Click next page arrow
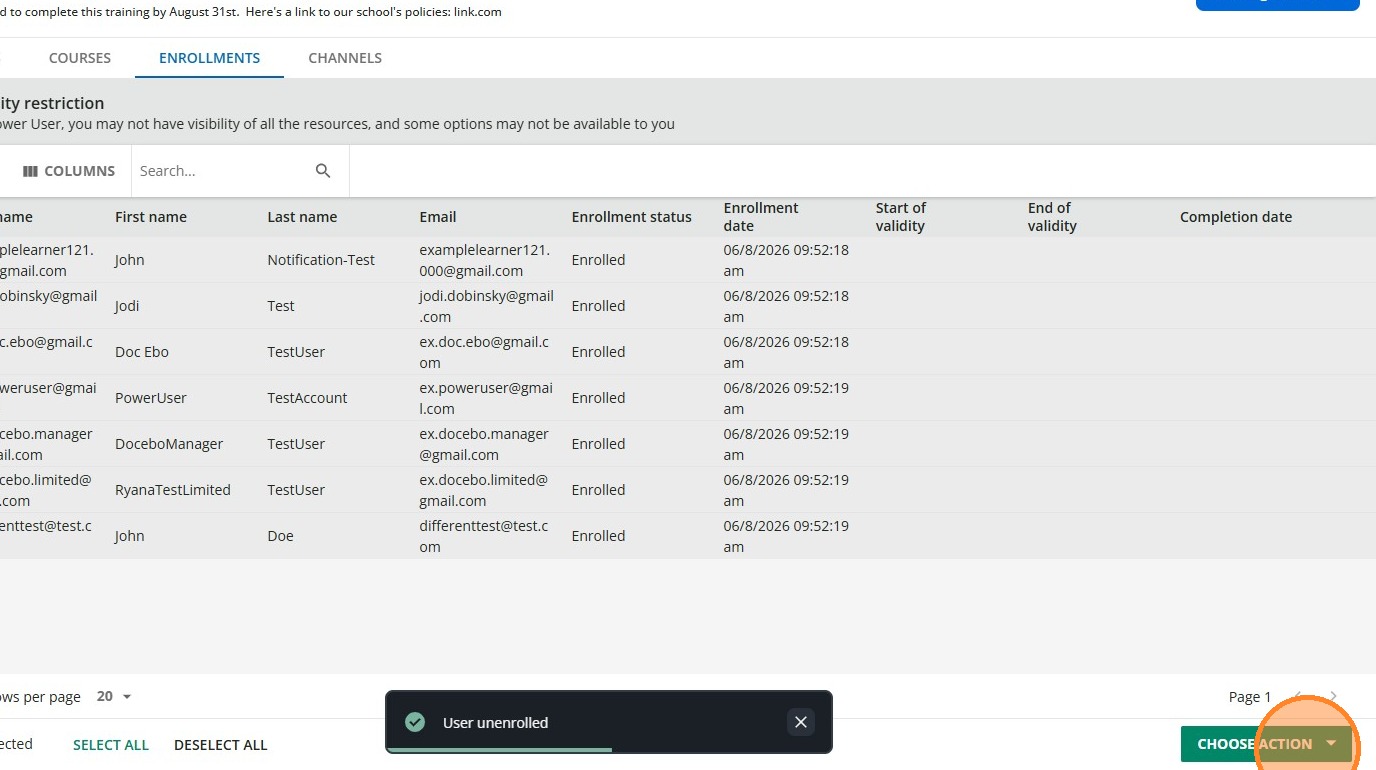Viewport: 1376px width, 770px height. pyautogui.click(x=1333, y=697)
